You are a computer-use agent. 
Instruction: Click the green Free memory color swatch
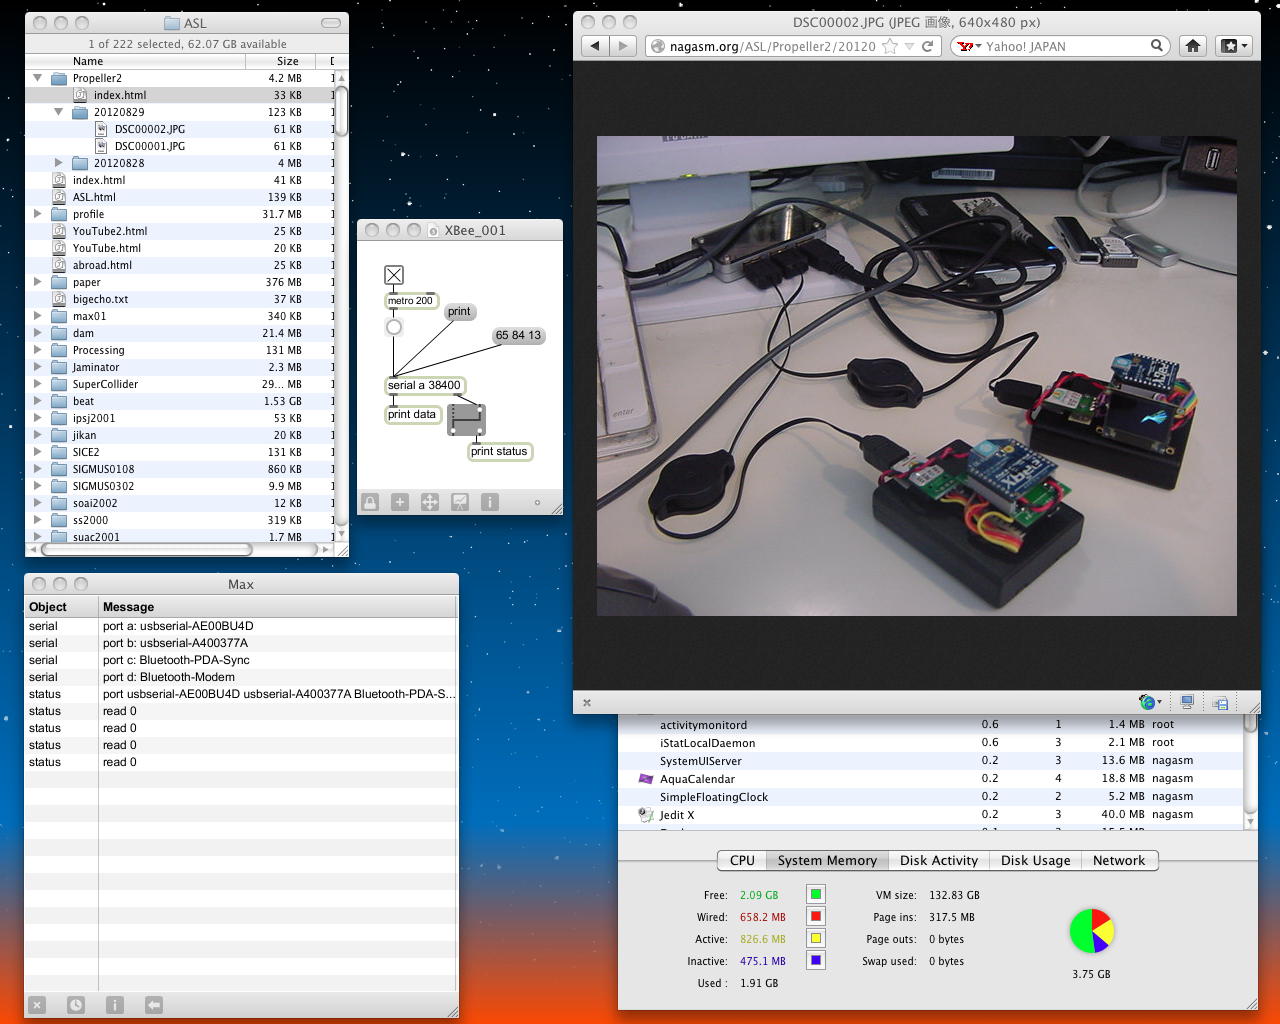coord(816,895)
